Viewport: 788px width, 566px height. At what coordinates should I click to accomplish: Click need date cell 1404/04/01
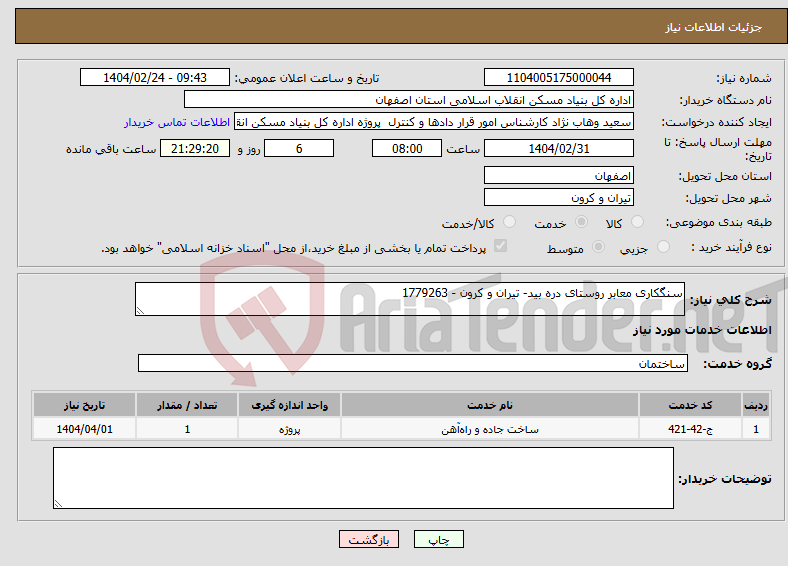(x=84, y=429)
